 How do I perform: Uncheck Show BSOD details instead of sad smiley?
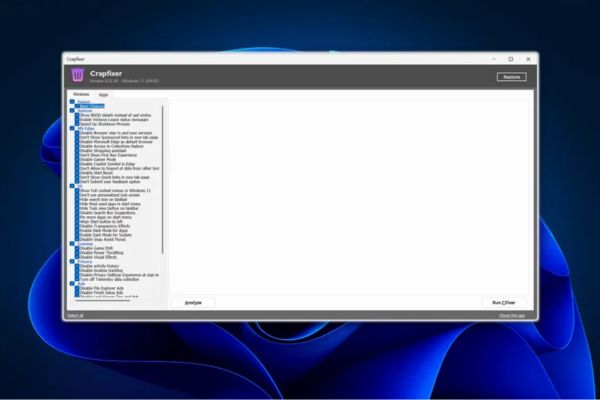pos(77,115)
